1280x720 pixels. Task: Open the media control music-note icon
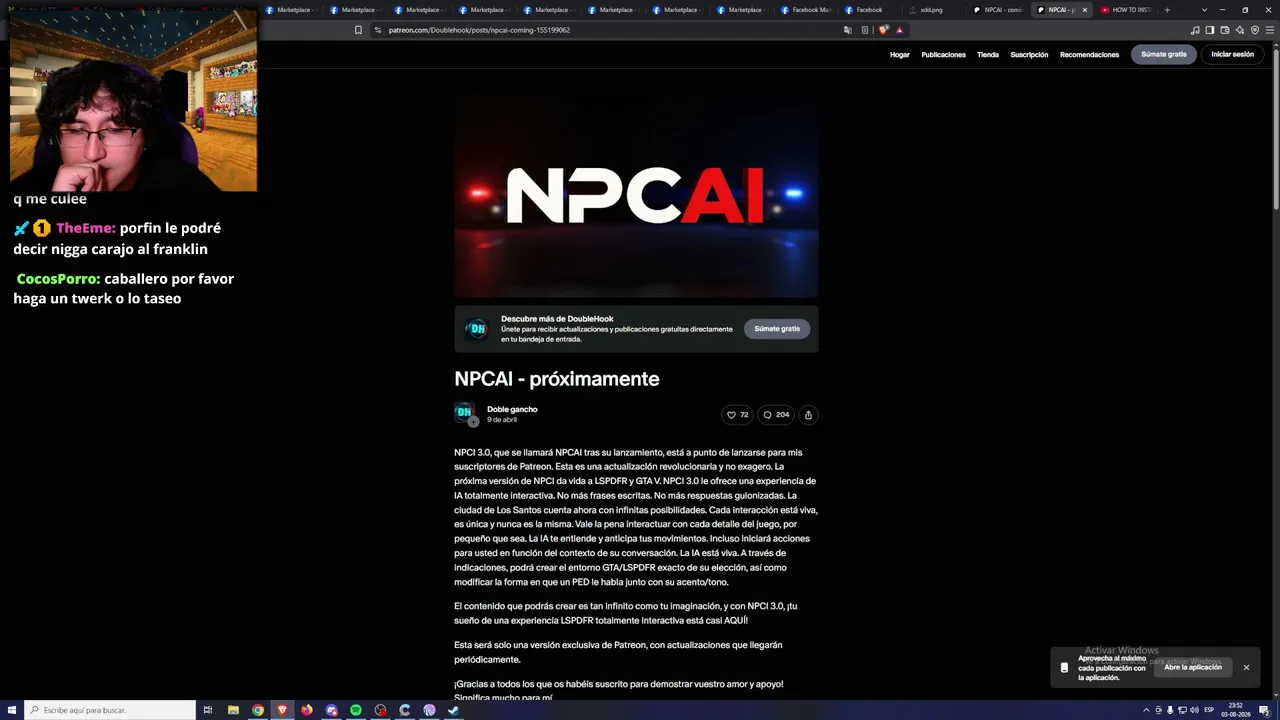click(1195, 30)
